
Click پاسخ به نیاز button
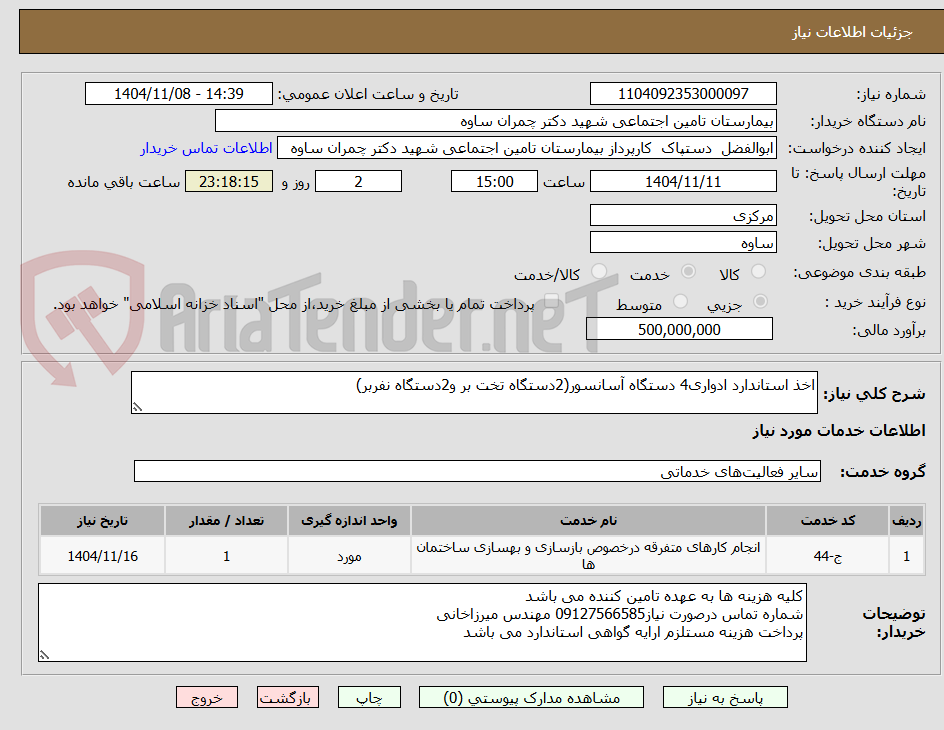coord(725,698)
